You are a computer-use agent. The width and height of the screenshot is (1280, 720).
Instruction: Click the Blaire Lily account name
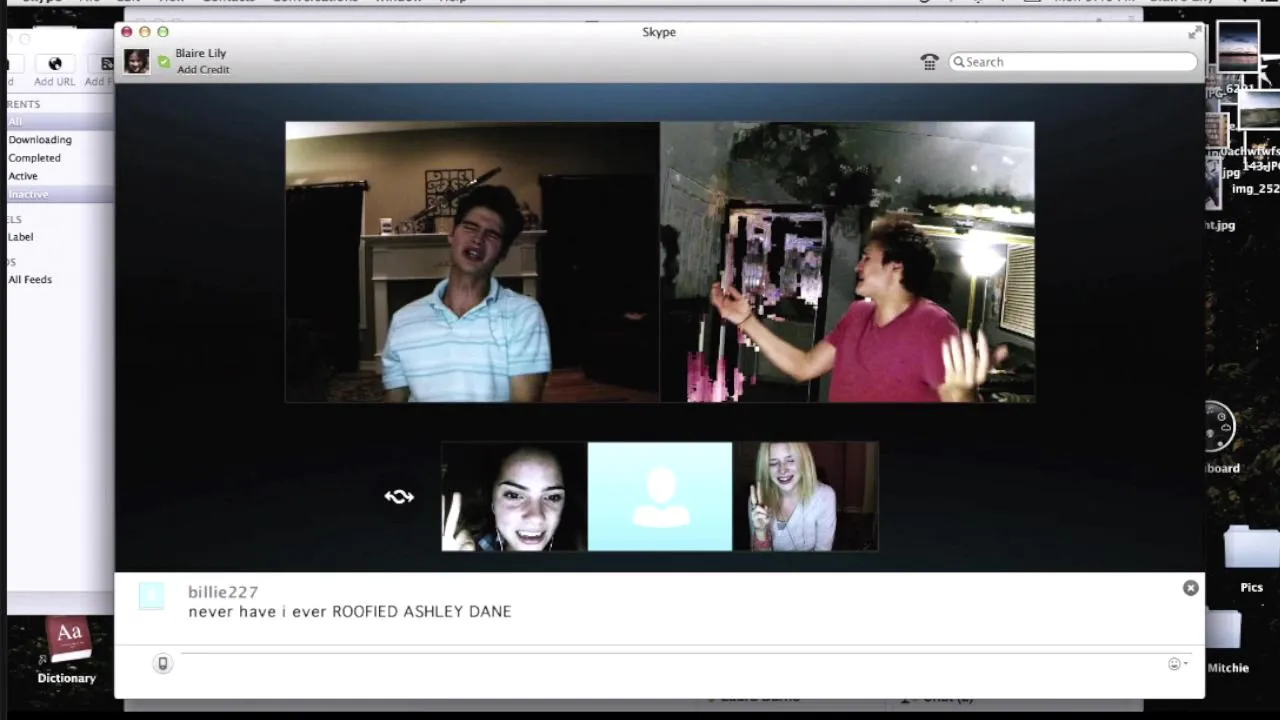201,53
